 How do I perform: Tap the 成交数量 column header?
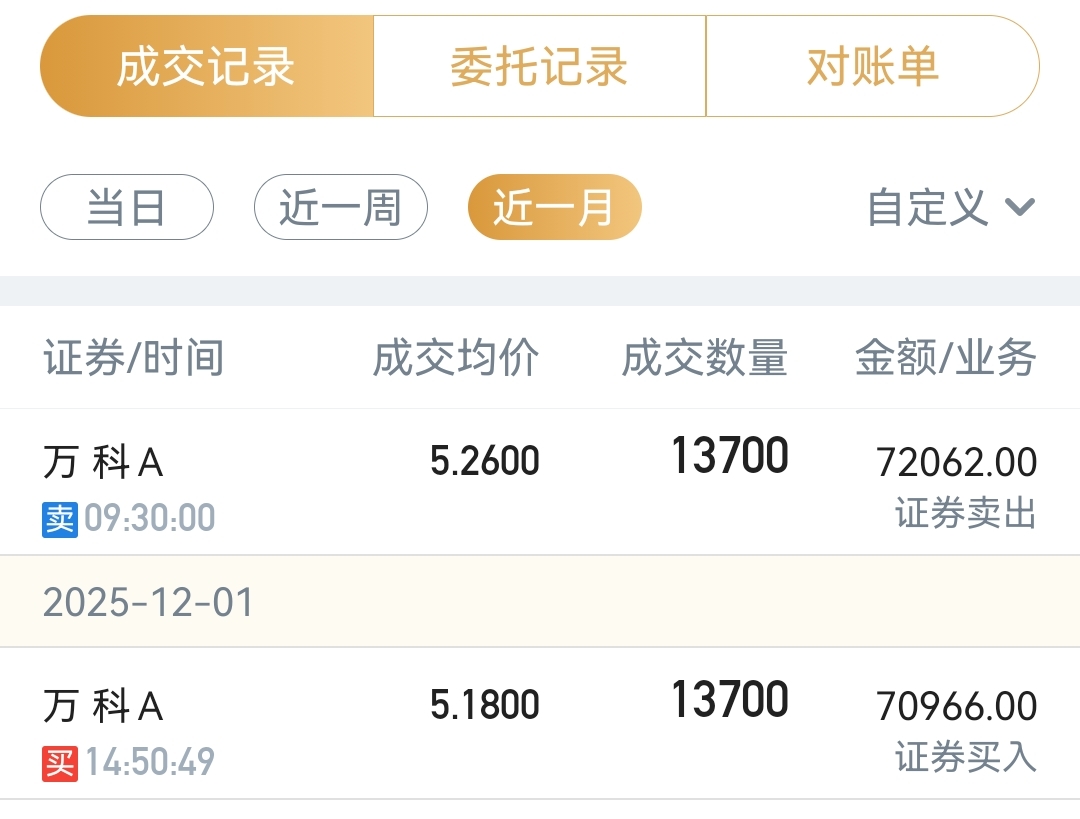[704, 358]
